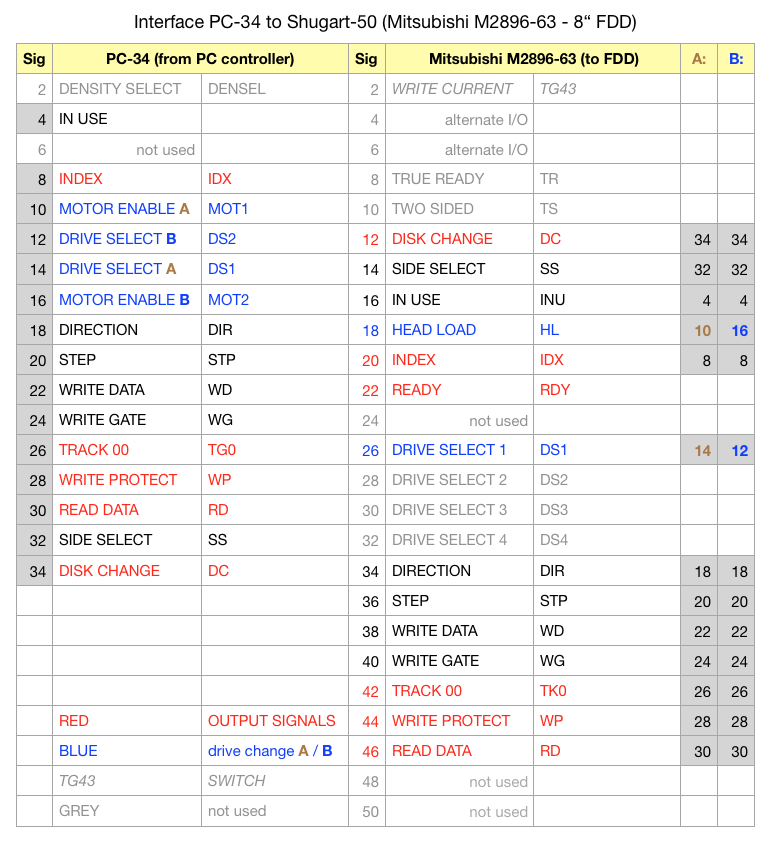Select the 'INU' abbreviation cell
This screenshot has width=773, height=846.
click(606, 299)
